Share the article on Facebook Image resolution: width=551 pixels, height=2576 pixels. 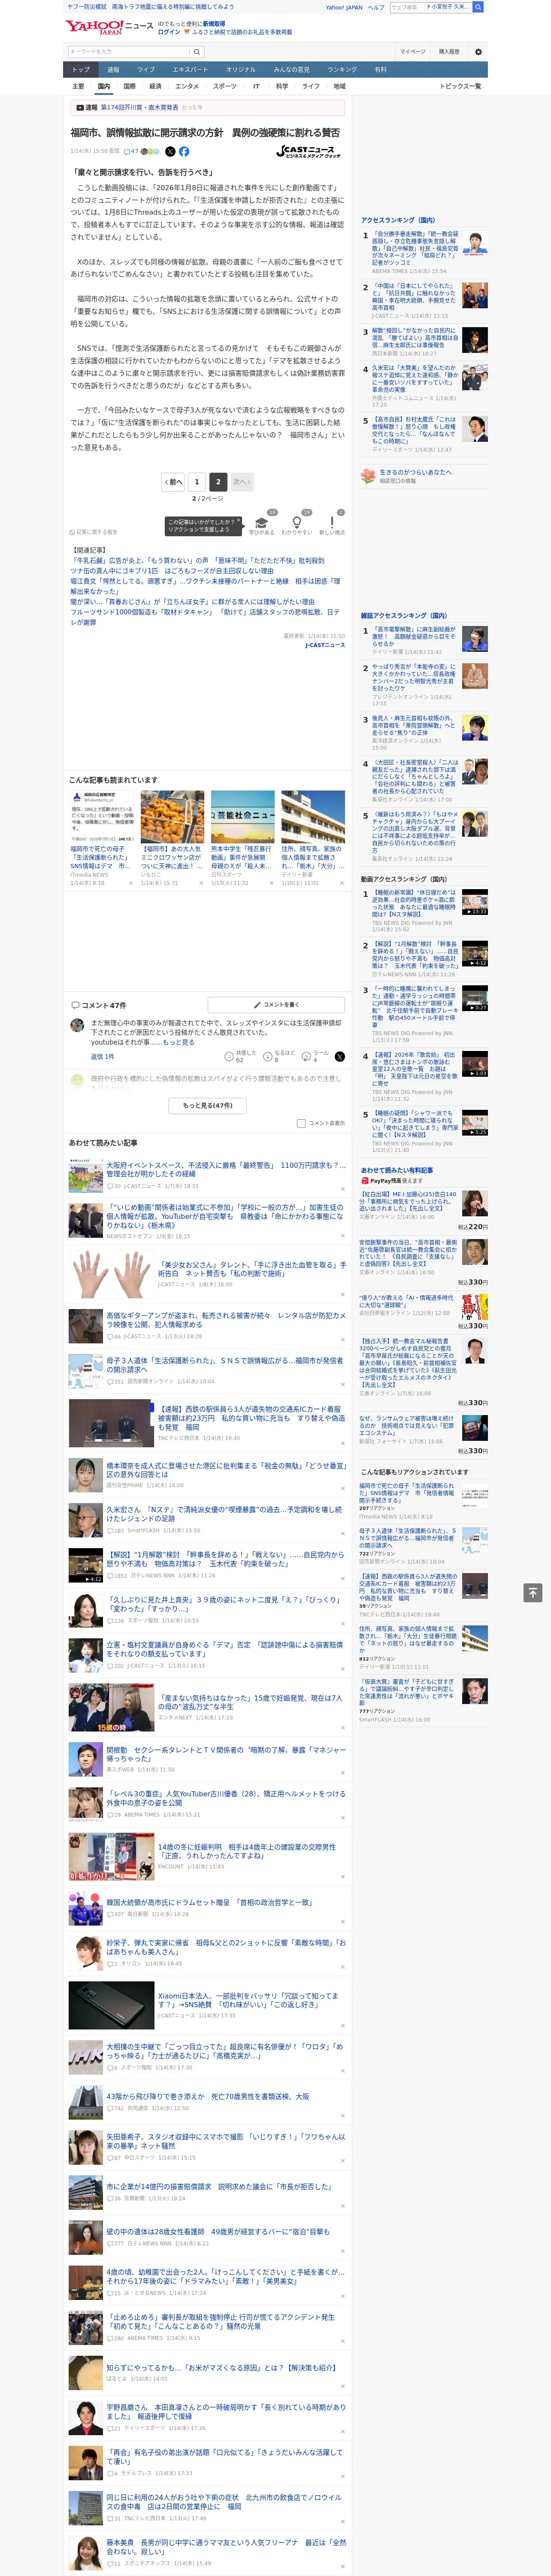pos(184,152)
